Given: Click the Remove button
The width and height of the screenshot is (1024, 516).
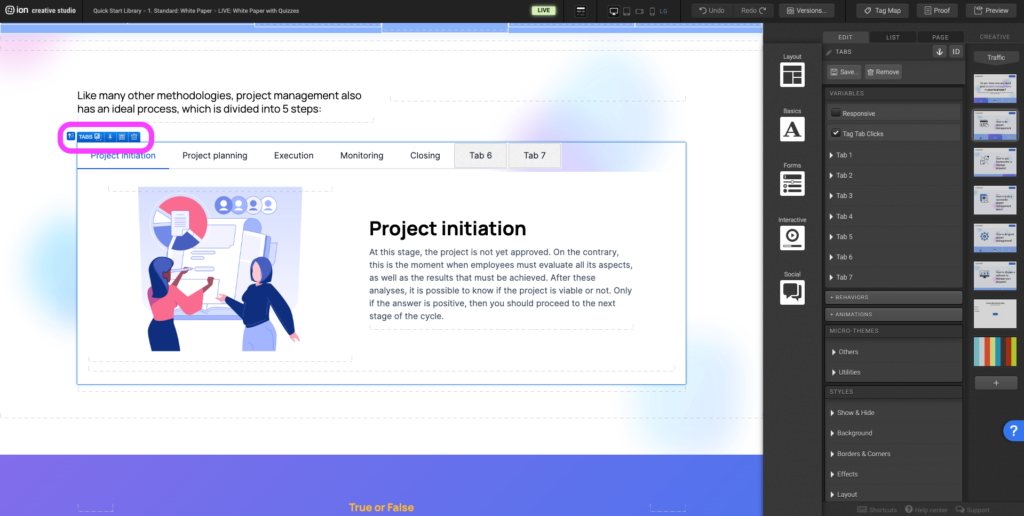Looking at the screenshot, I should tap(883, 72).
